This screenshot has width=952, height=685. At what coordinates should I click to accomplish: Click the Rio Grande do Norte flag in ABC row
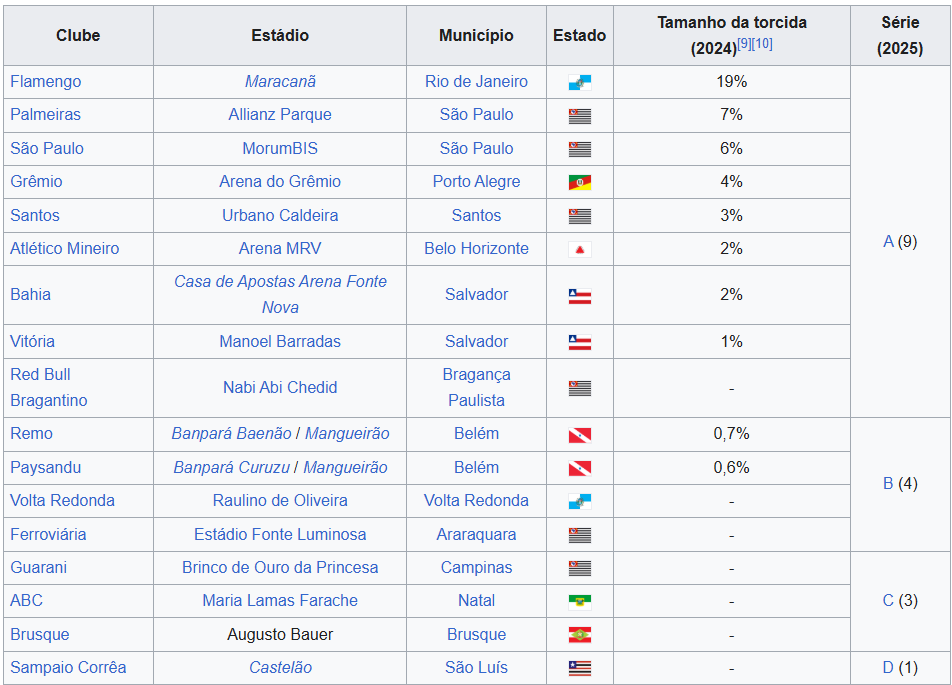(x=579, y=601)
